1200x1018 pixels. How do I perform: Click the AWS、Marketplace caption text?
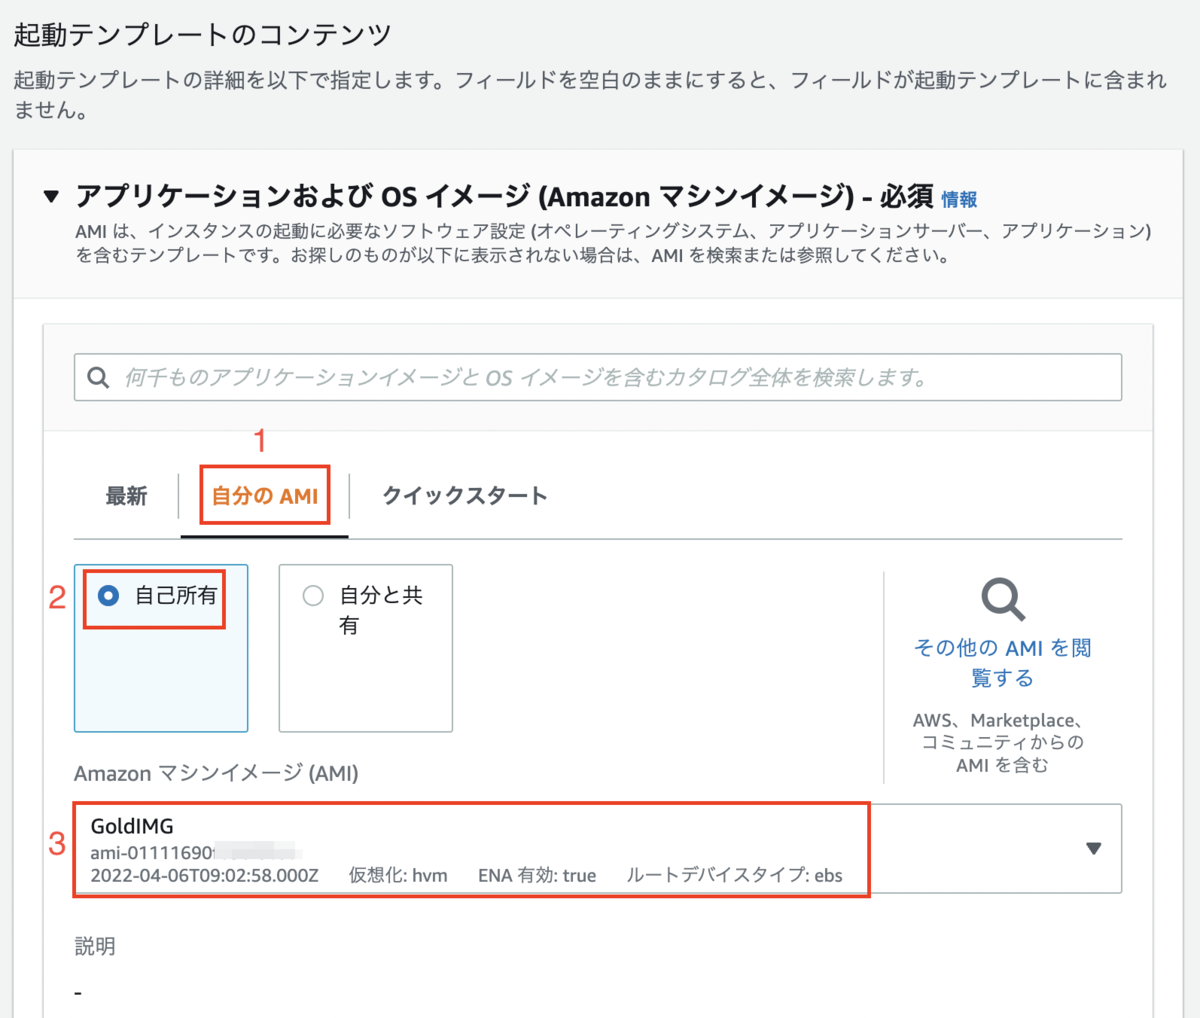(x=1002, y=742)
